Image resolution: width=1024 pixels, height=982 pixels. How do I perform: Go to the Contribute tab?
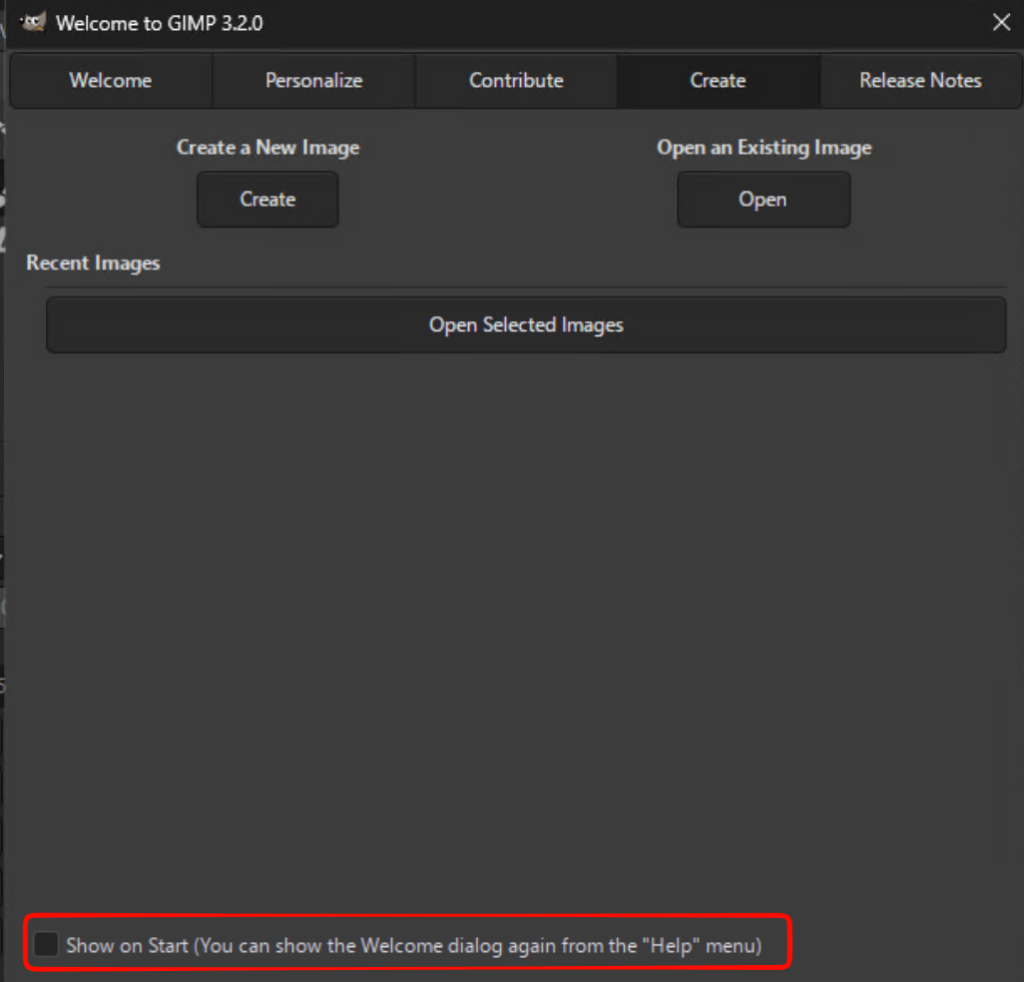click(x=516, y=80)
